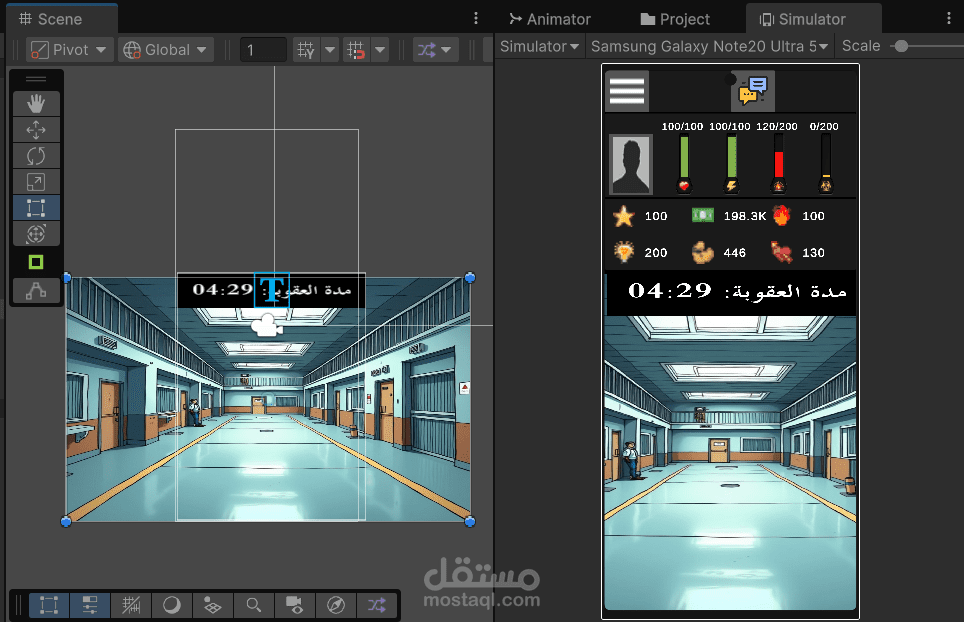Select the Scale tool
Screen dimensions: 964x622
pos(36,182)
